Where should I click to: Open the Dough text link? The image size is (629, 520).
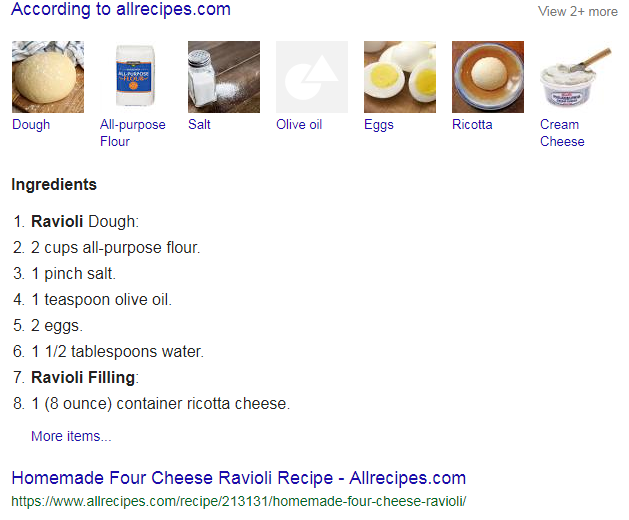(x=31, y=125)
